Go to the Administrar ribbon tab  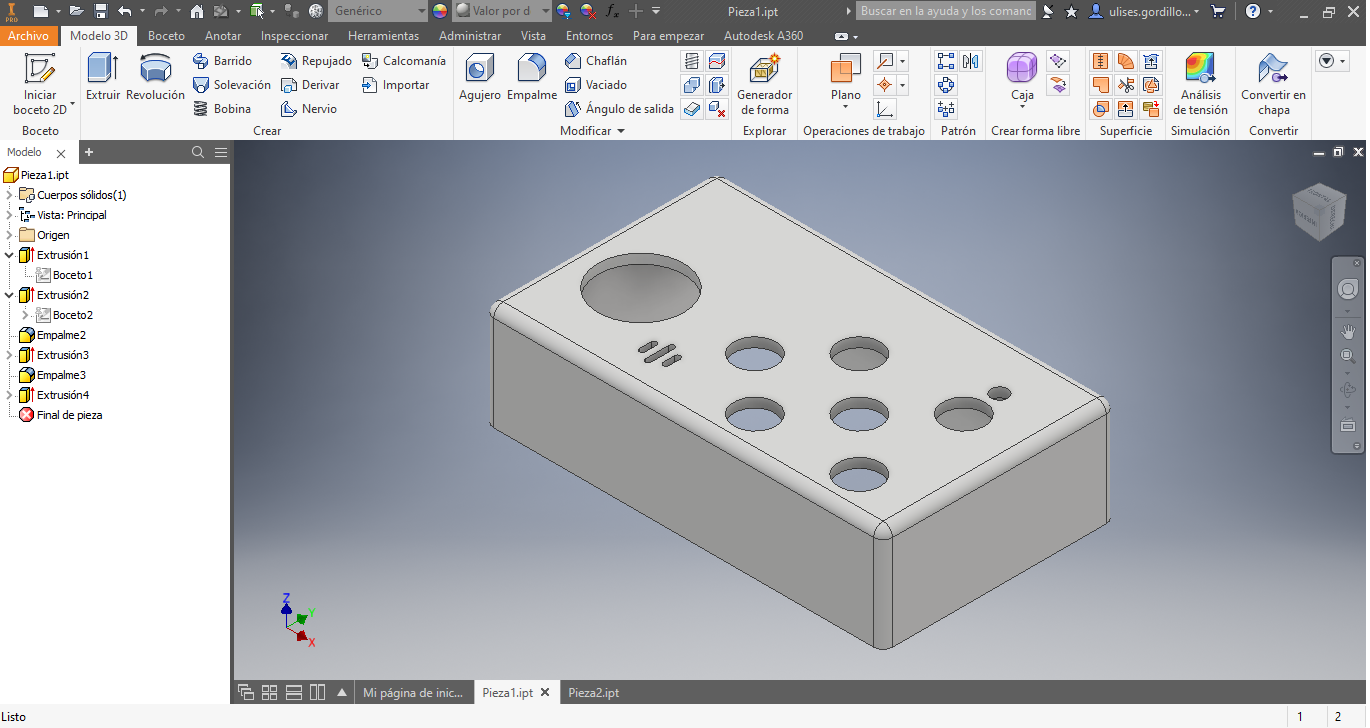(470, 35)
